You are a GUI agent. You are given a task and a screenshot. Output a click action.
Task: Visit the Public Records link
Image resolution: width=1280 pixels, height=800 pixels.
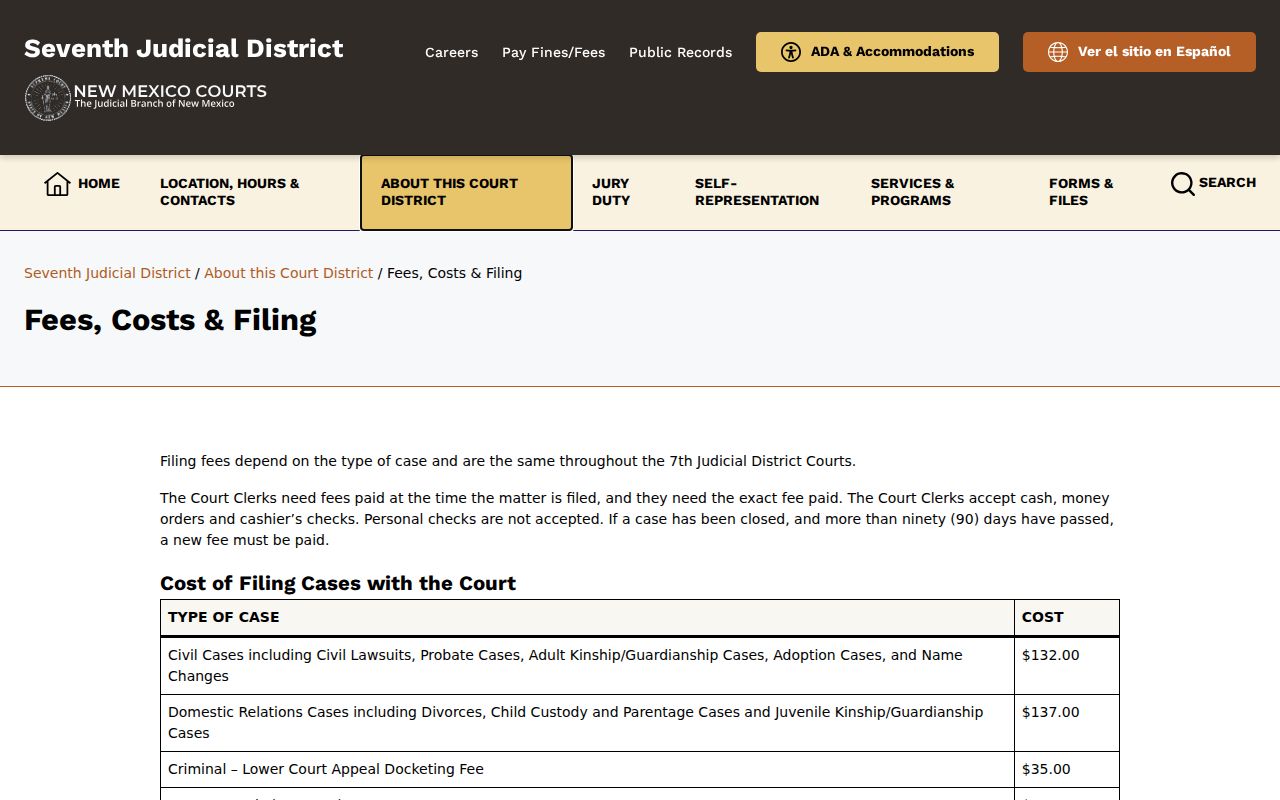[x=680, y=52]
